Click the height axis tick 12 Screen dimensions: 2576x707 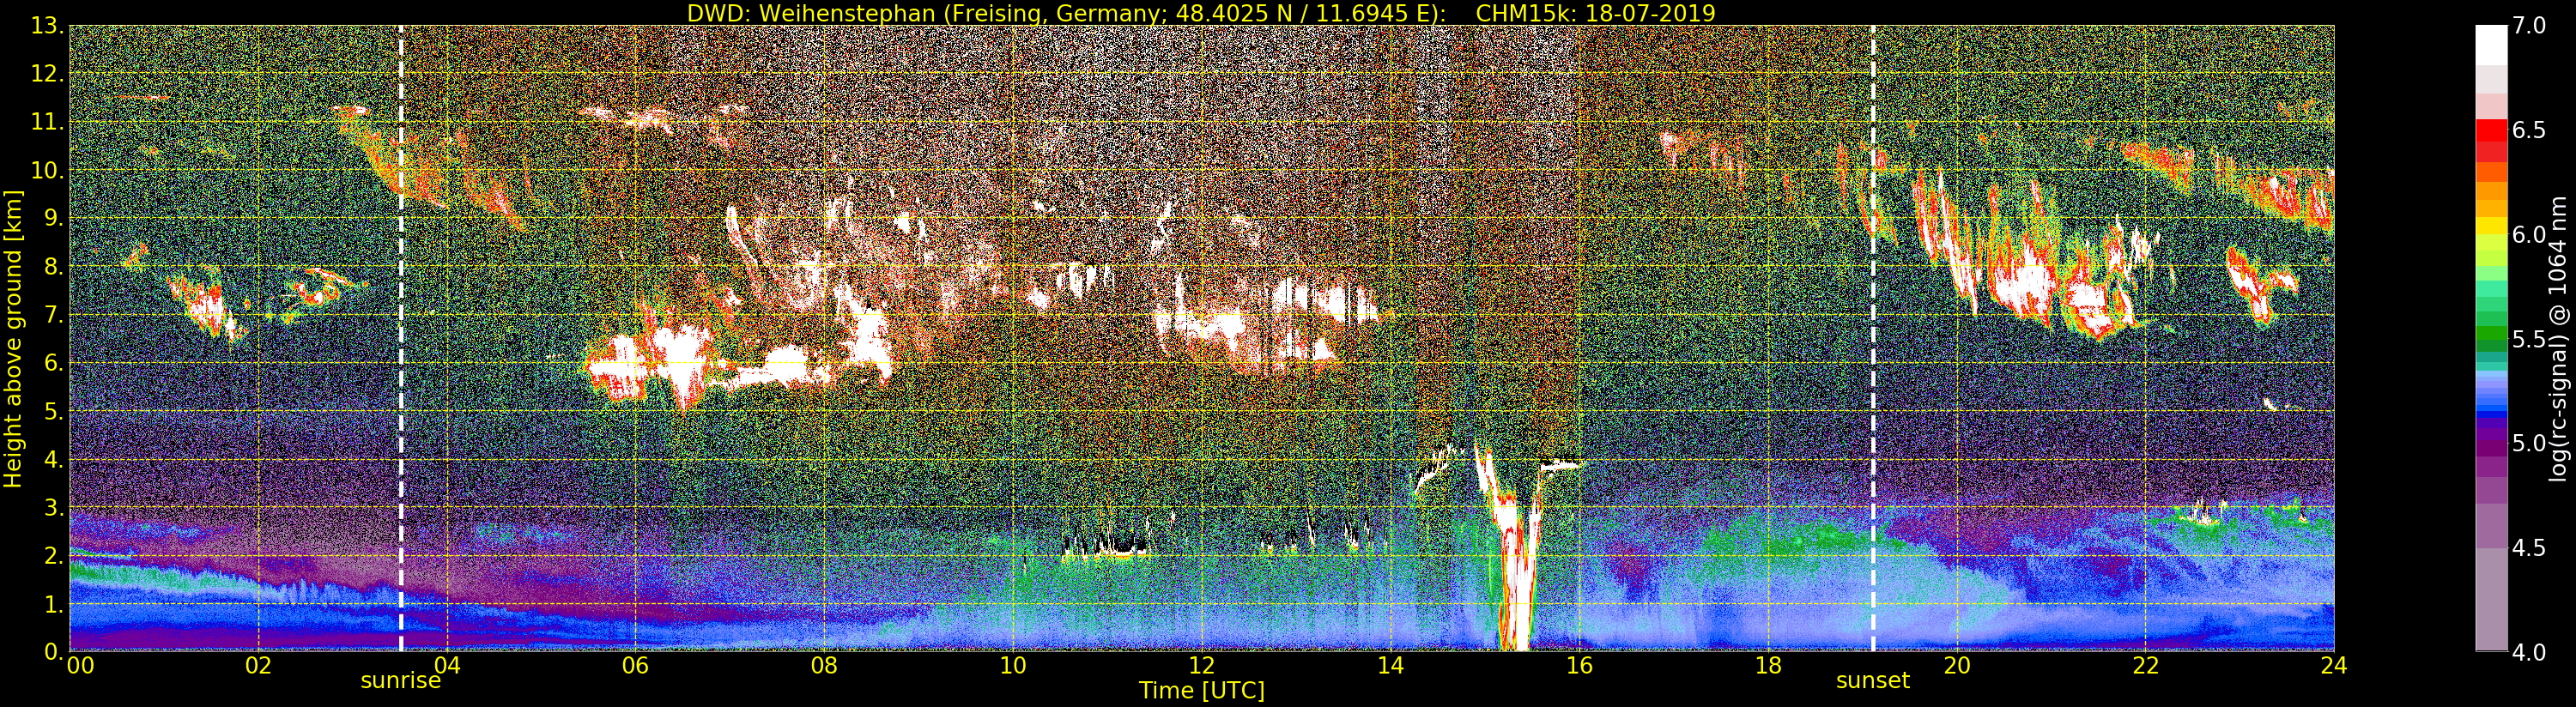pos(47,74)
